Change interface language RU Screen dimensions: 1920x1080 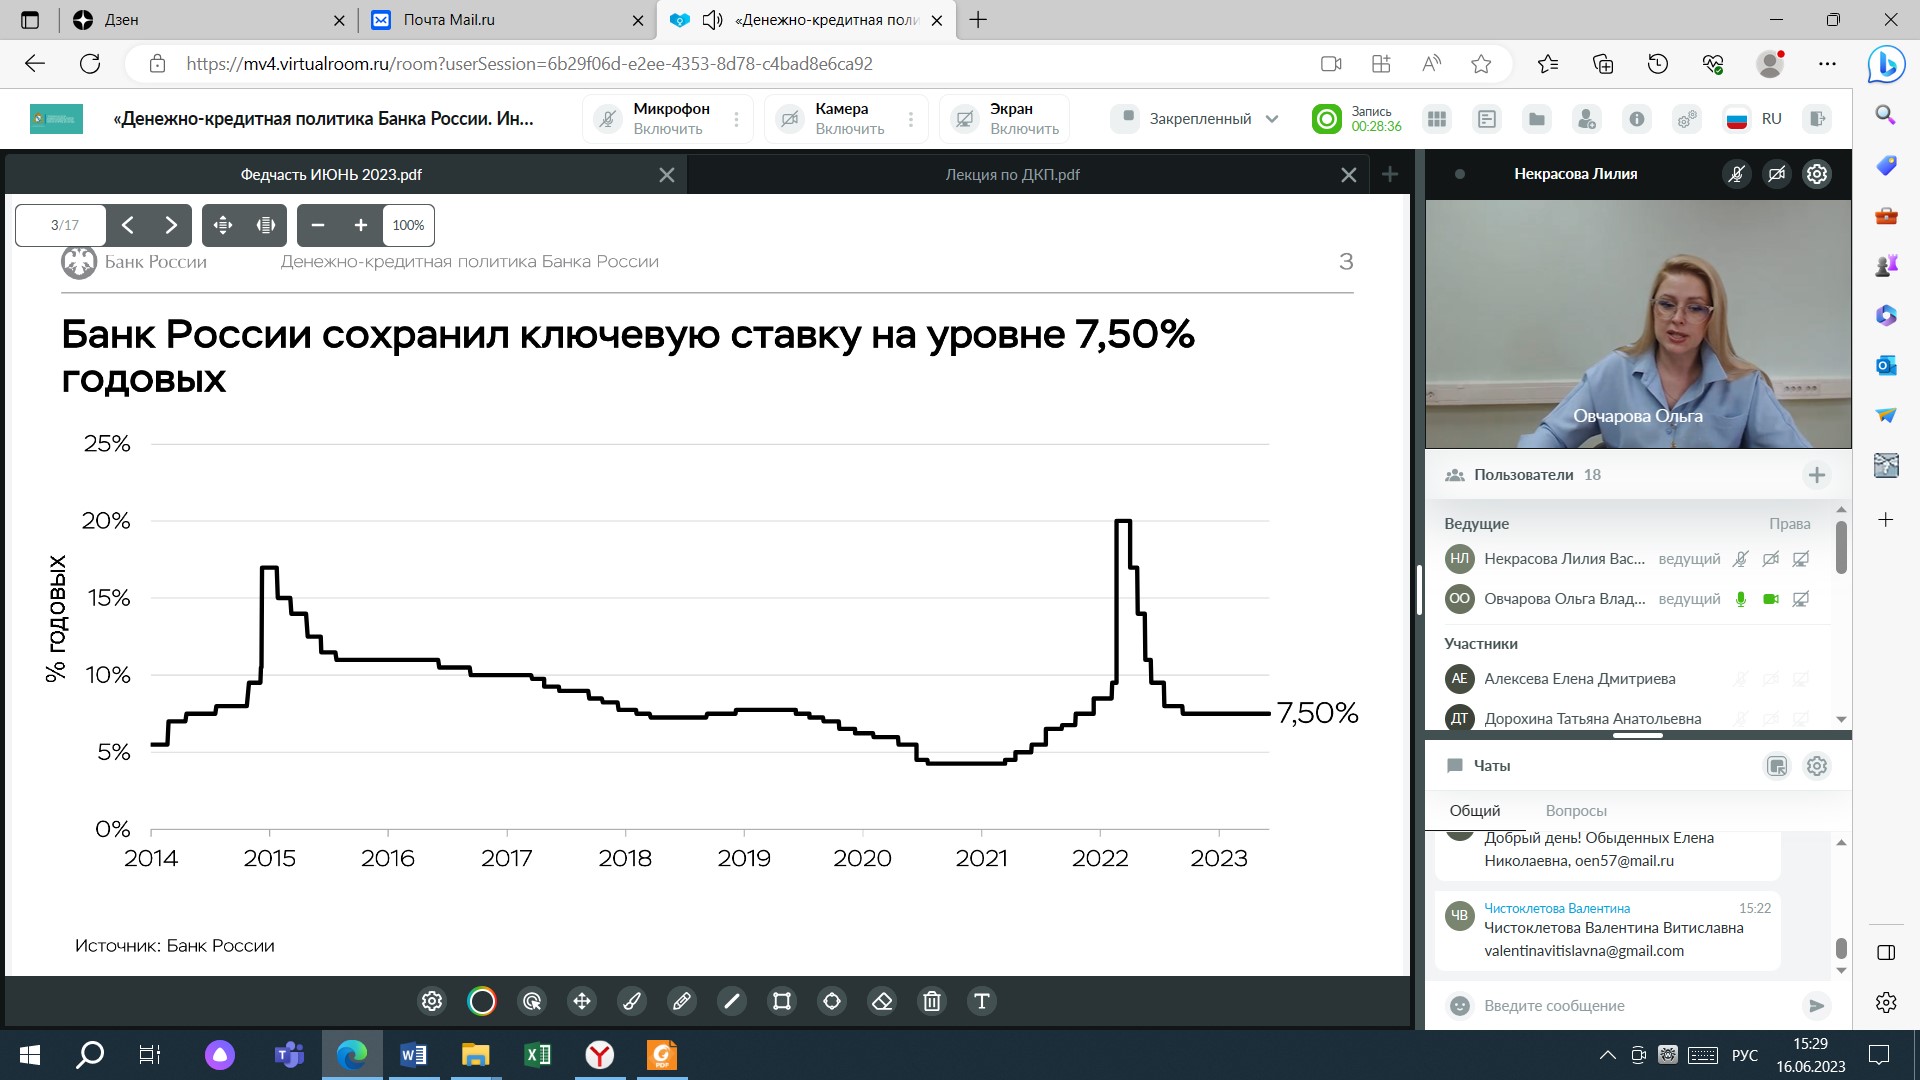[1754, 119]
